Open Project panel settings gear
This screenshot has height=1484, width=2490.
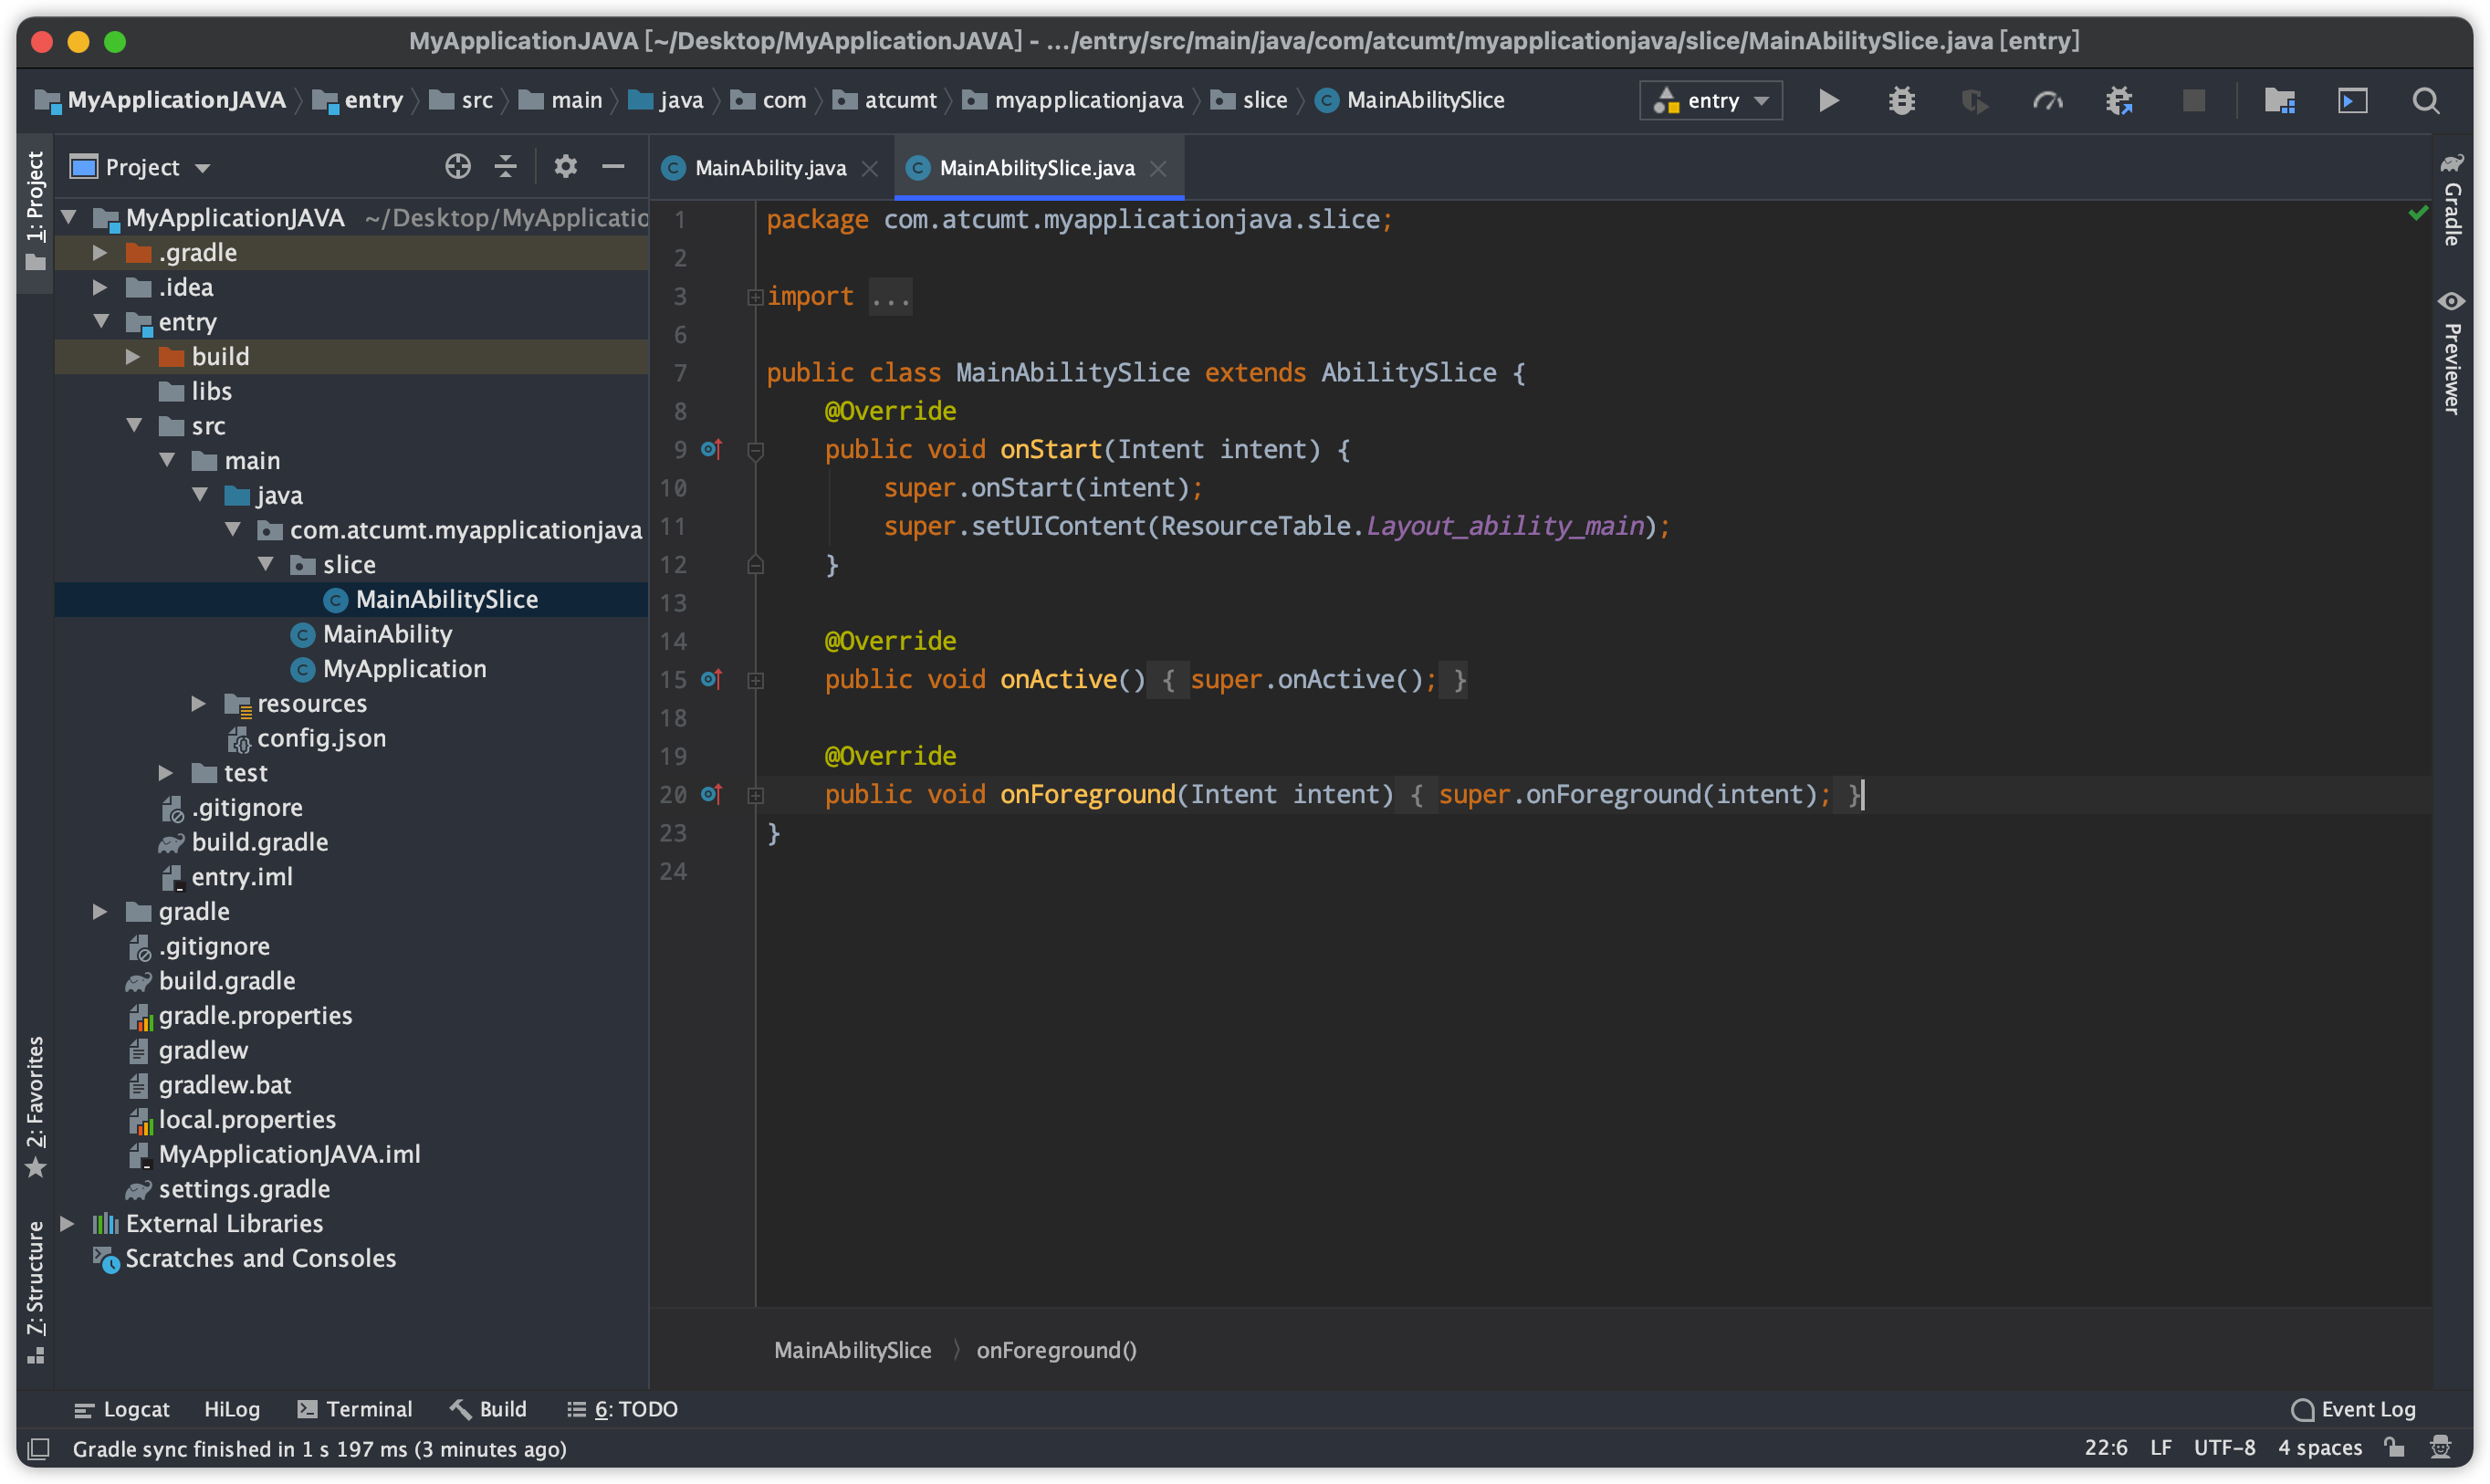[565, 166]
